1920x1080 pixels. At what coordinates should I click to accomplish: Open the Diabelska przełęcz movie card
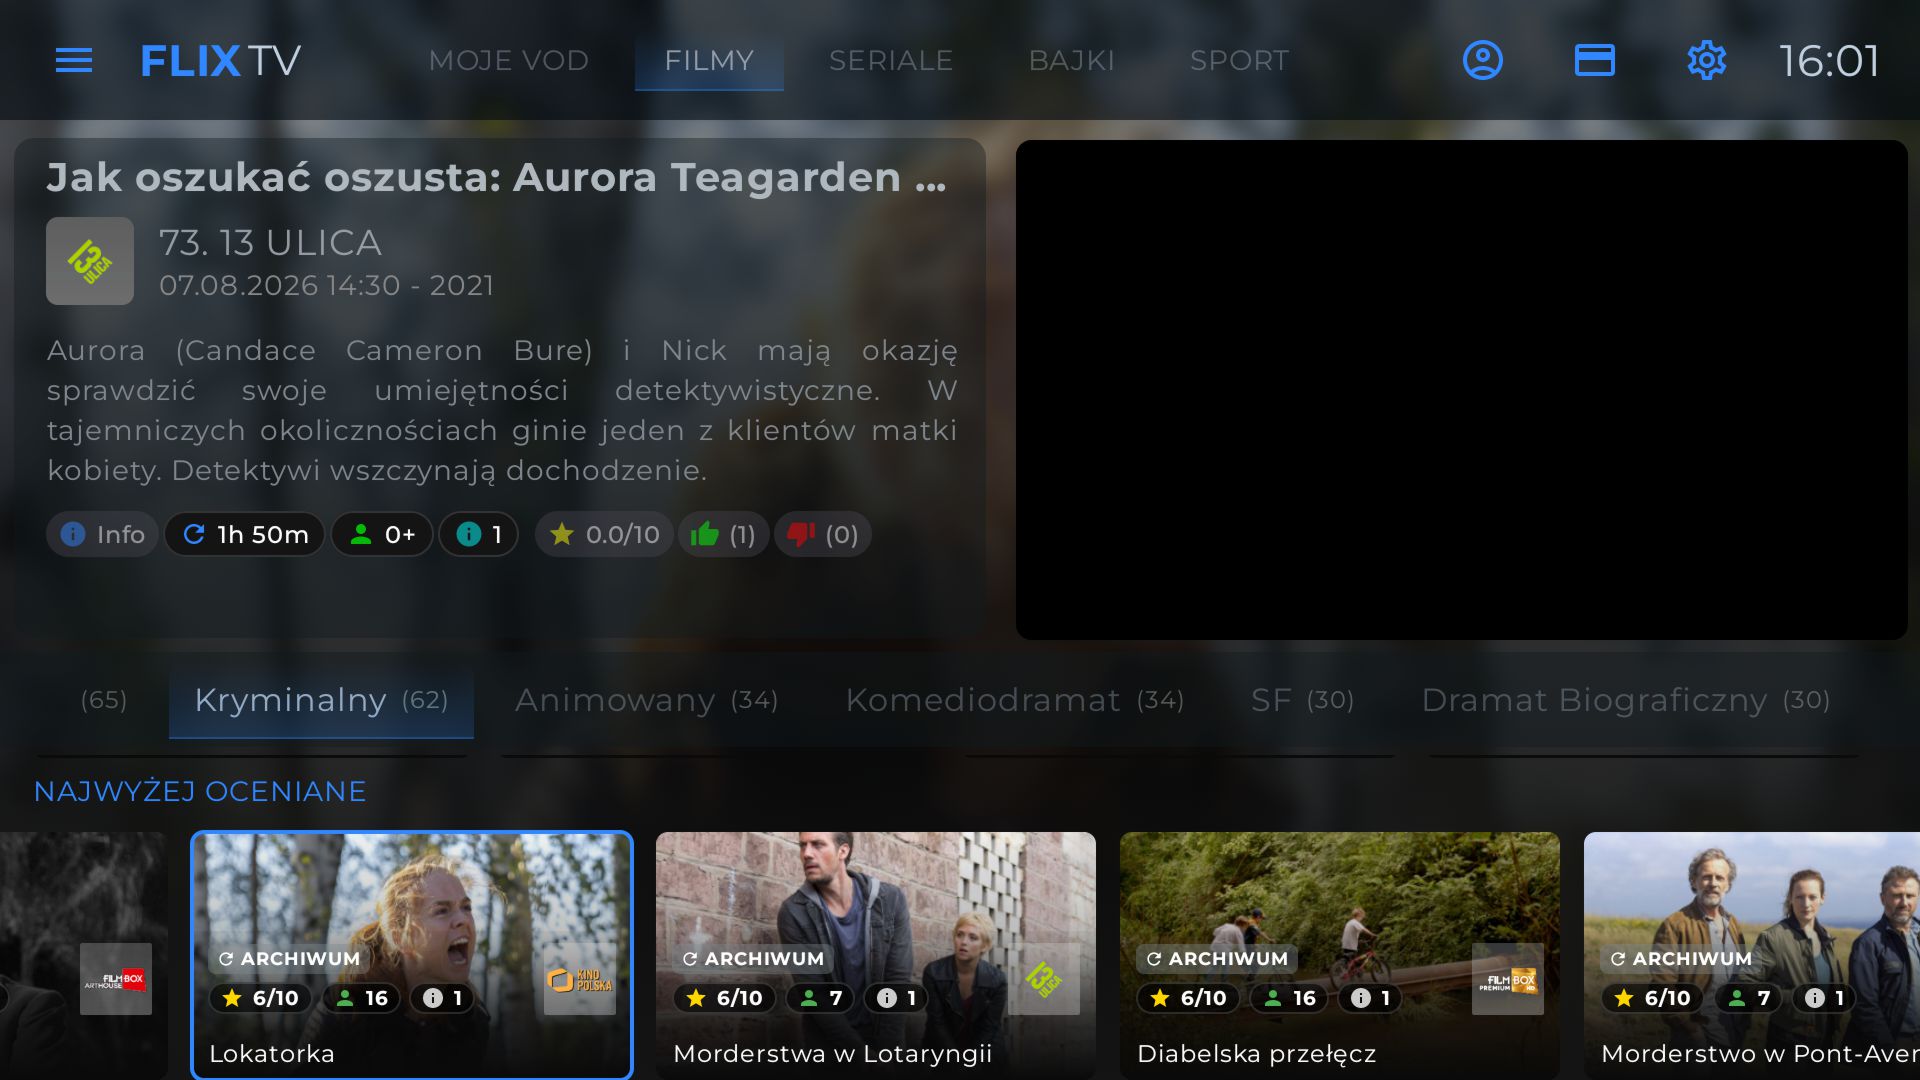click(1340, 956)
